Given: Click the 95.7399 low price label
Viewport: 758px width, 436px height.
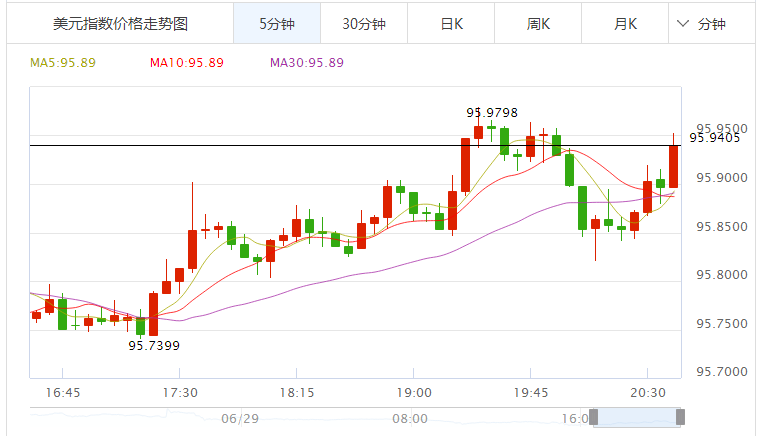Looking at the screenshot, I should coord(154,346).
